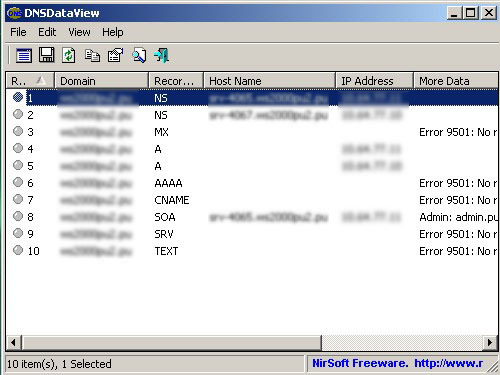
Task: Click the round icon of record 5
Action: pyautogui.click(x=18, y=165)
